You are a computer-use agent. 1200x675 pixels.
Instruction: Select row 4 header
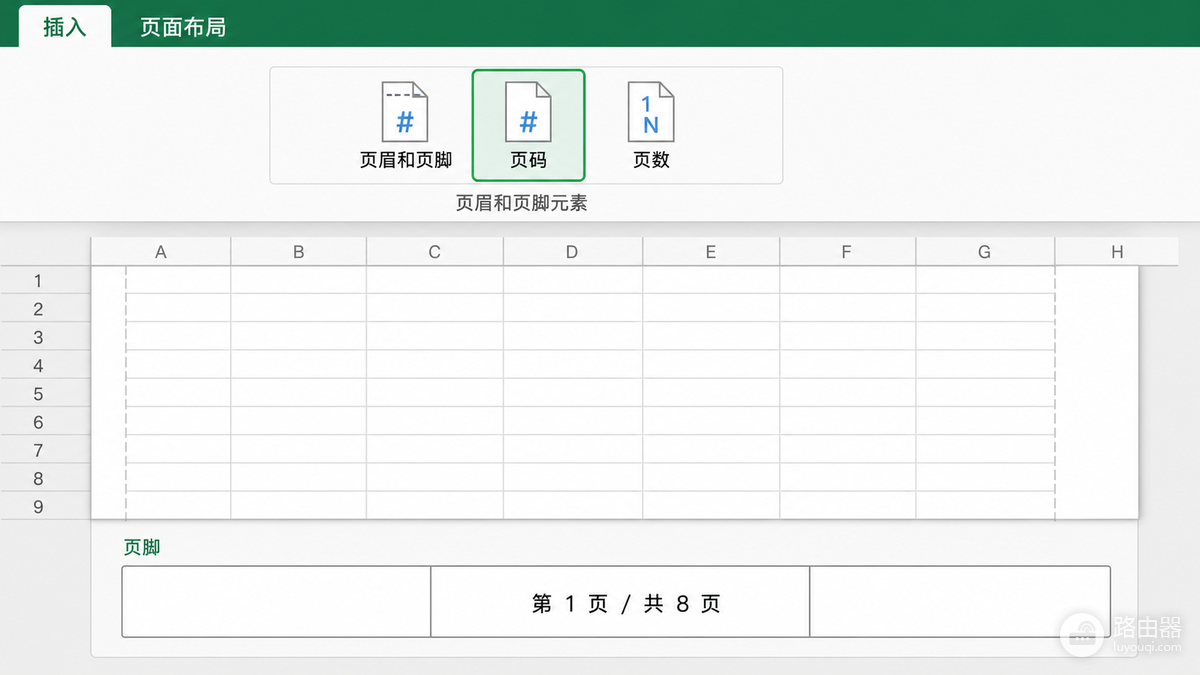click(x=45, y=366)
